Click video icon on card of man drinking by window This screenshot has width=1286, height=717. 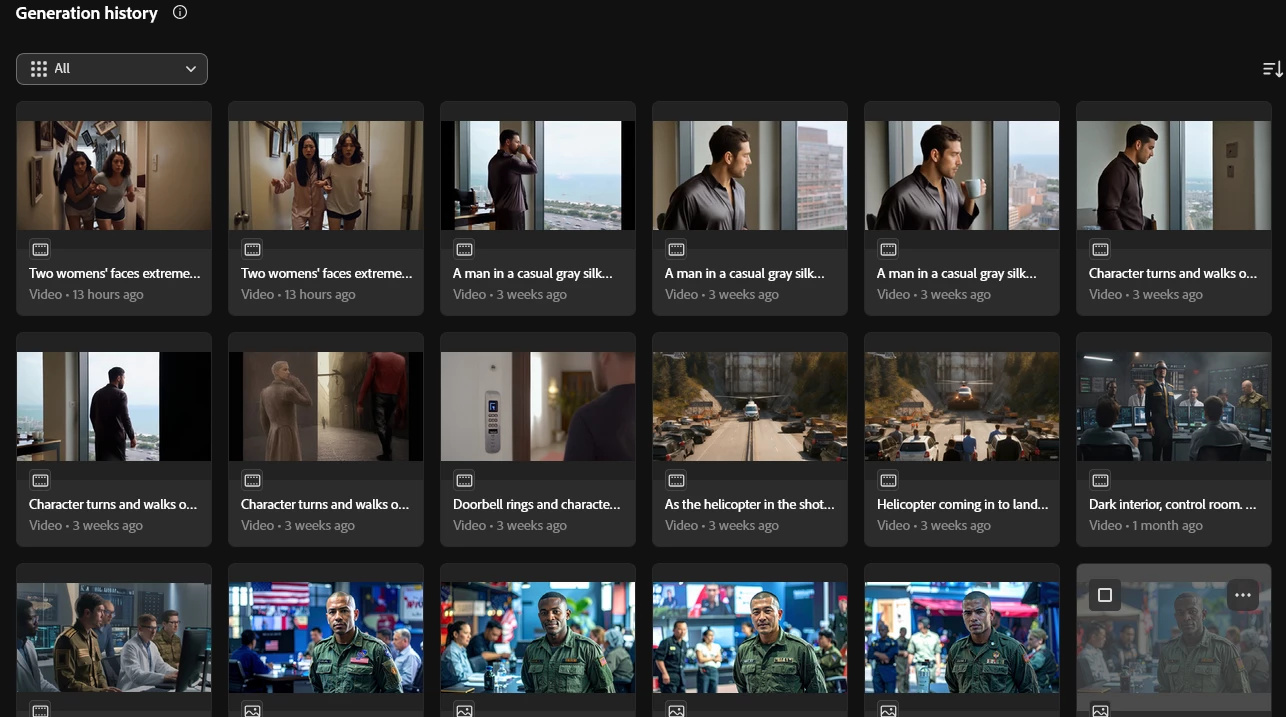click(464, 249)
